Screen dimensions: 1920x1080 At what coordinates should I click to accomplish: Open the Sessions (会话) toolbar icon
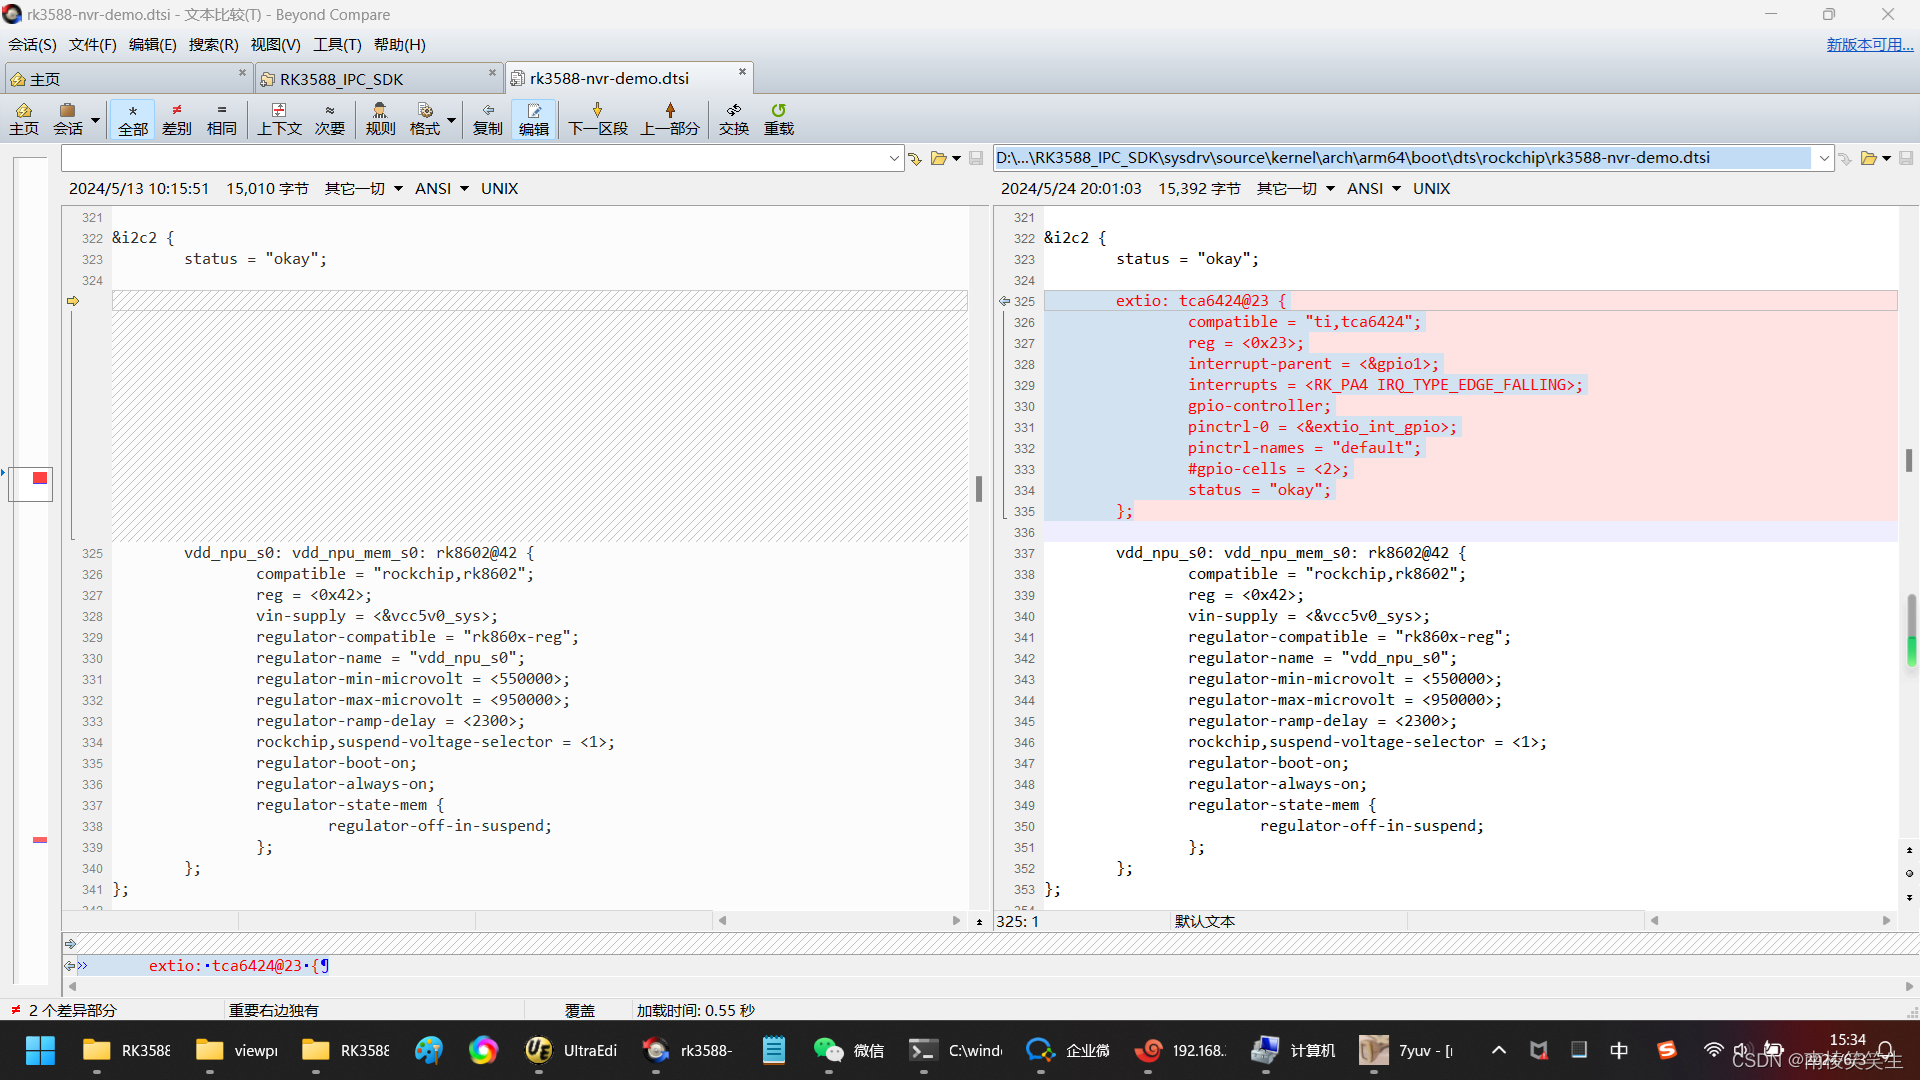(68, 118)
